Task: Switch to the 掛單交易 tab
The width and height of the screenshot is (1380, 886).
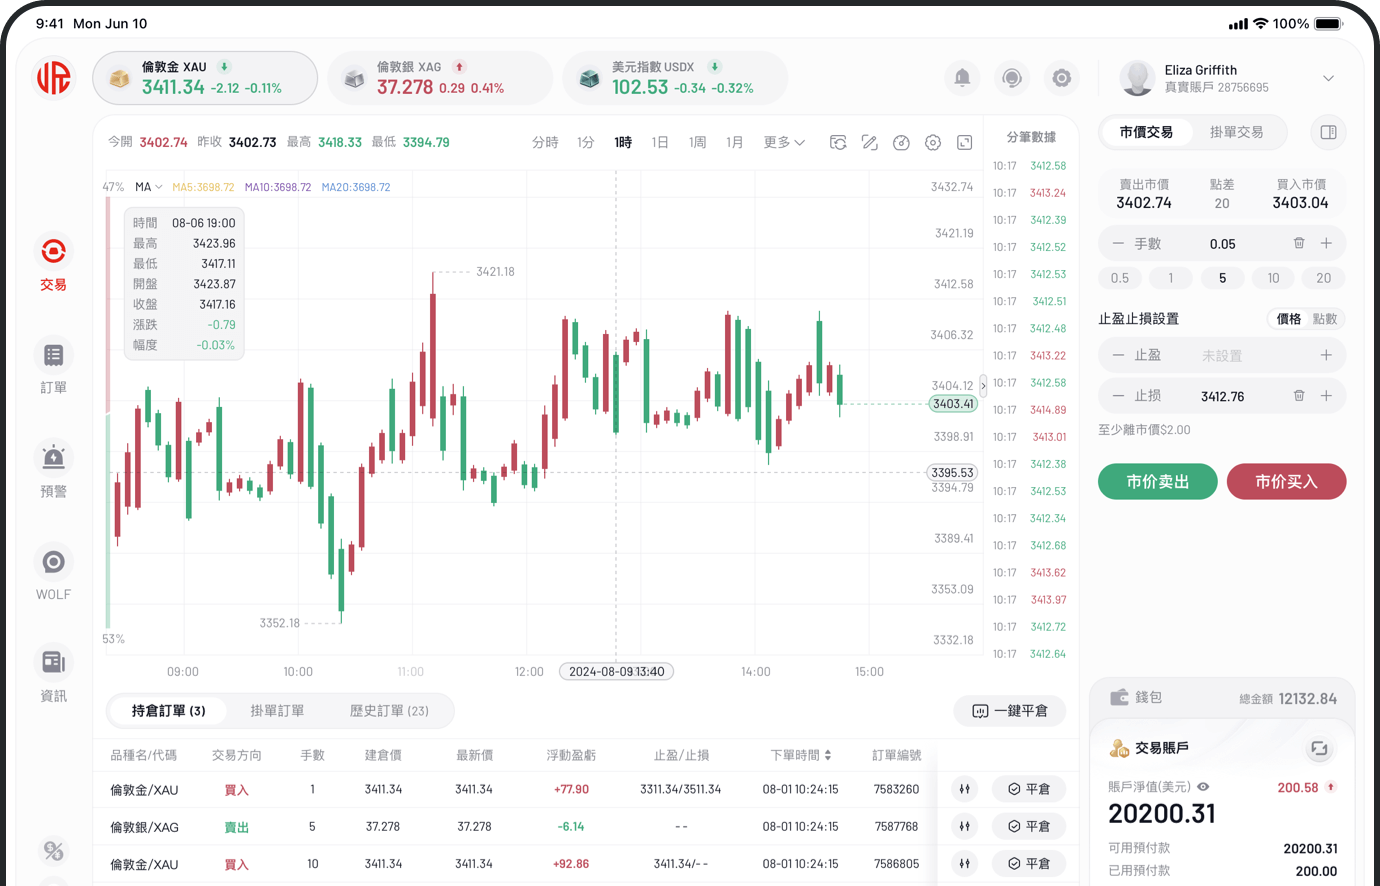Action: click(x=1236, y=132)
